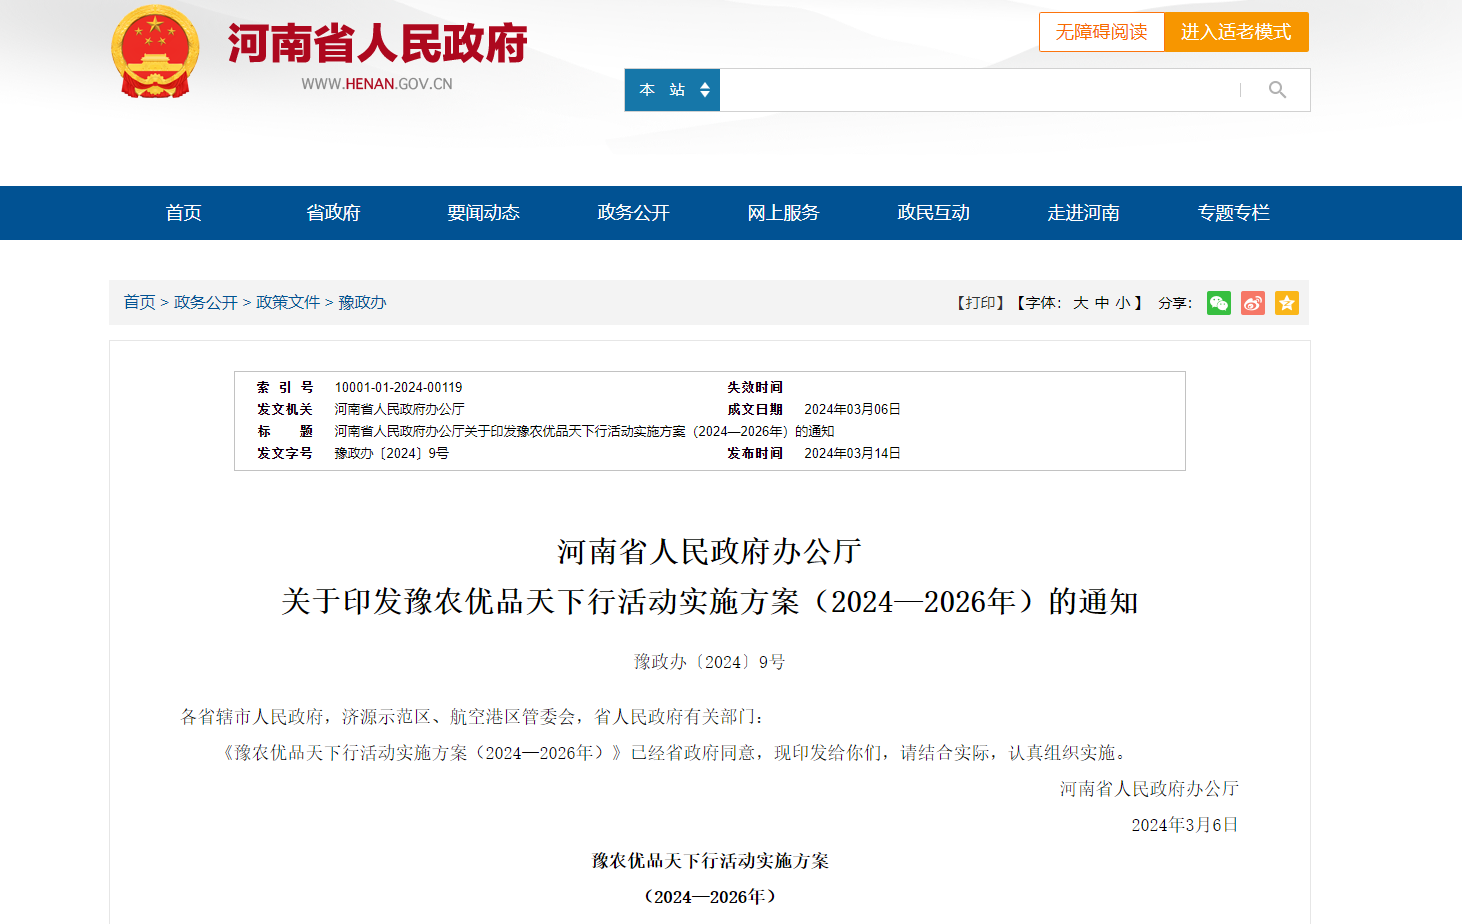Open the 豫政办 breadcrumb section
Screen dimensions: 1462x924
(364, 302)
